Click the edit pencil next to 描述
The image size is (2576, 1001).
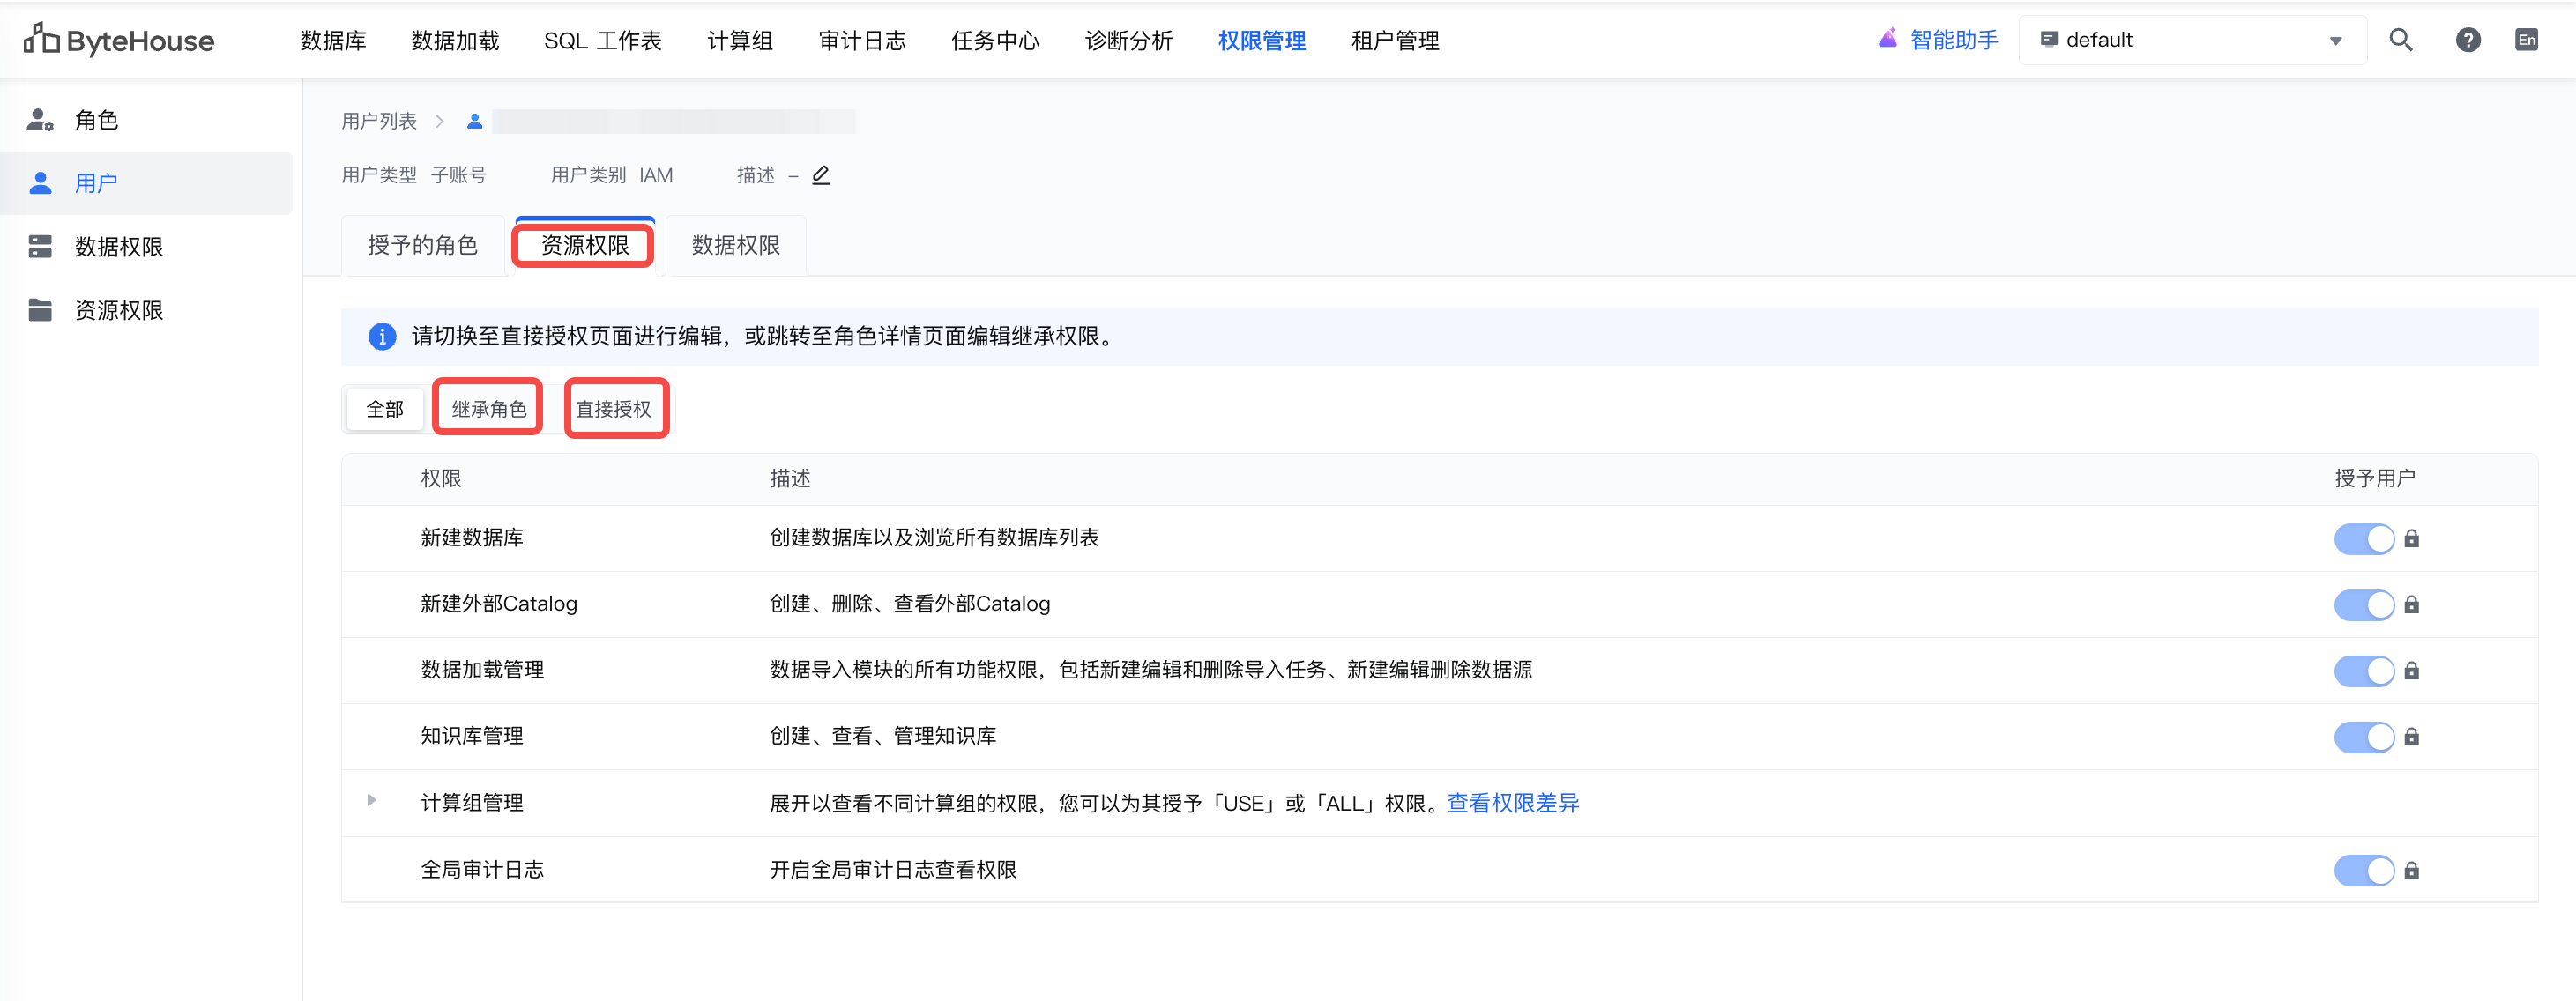coord(821,175)
